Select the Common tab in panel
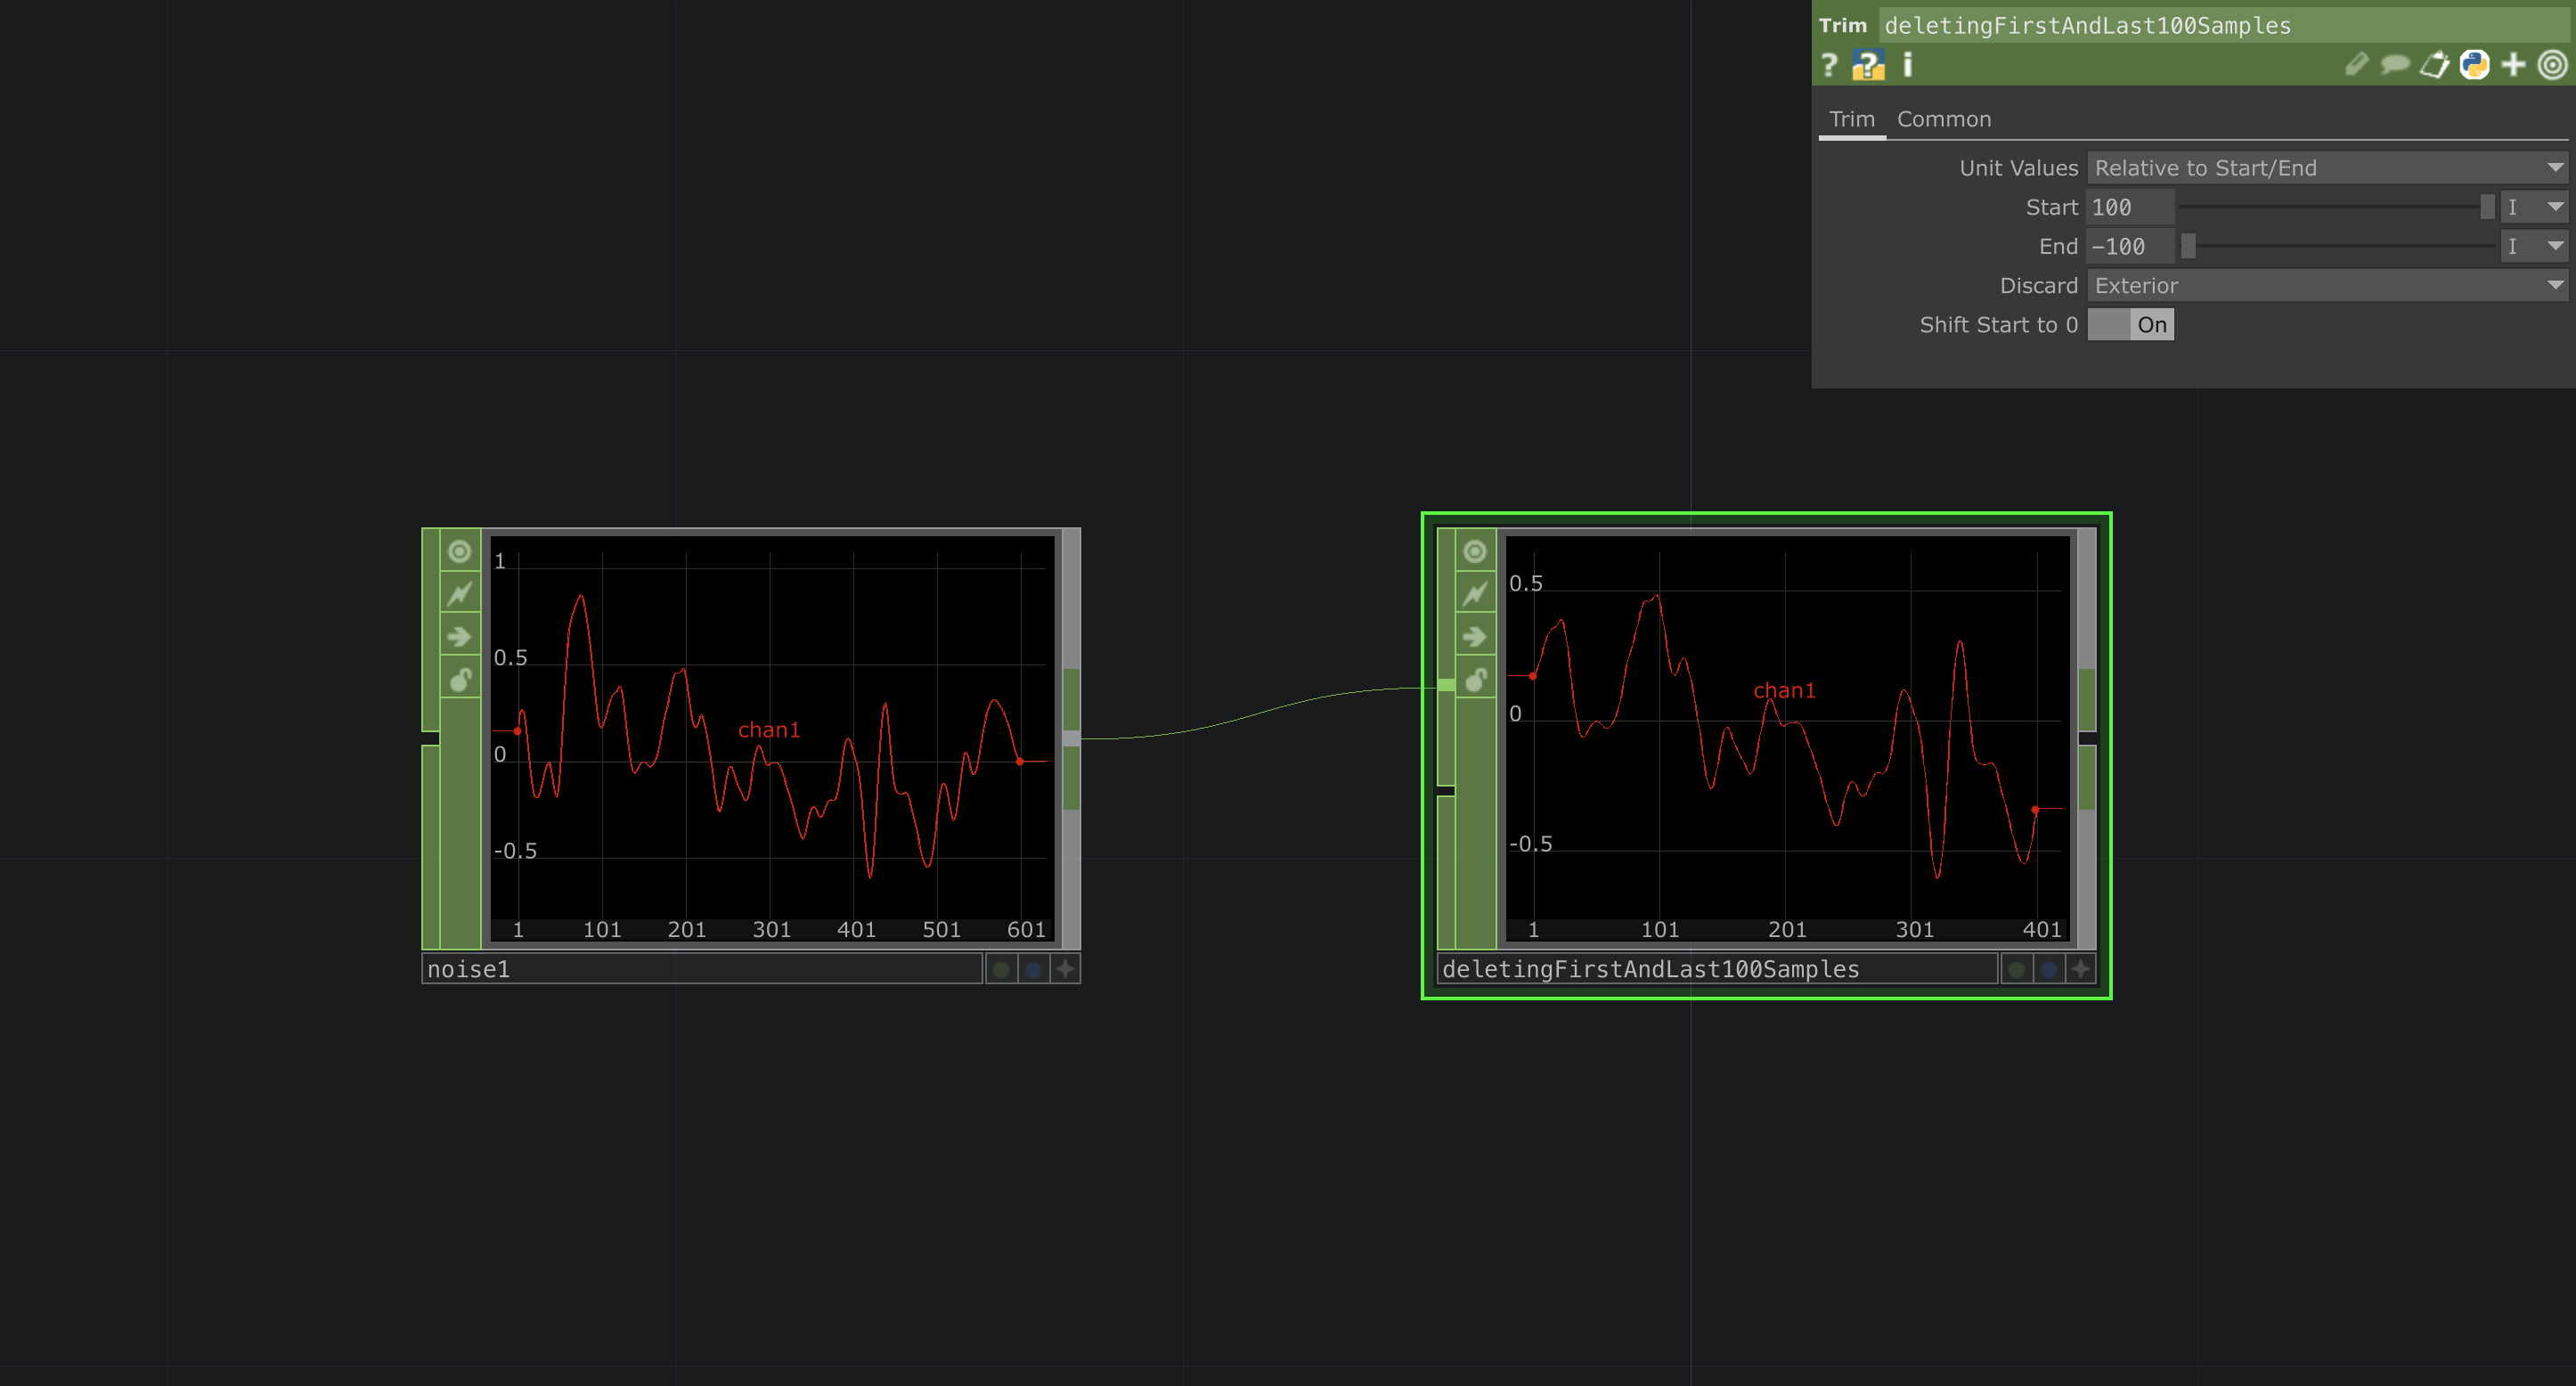This screenshot has width=2576, height=1386. click(x=1943, y=118)
